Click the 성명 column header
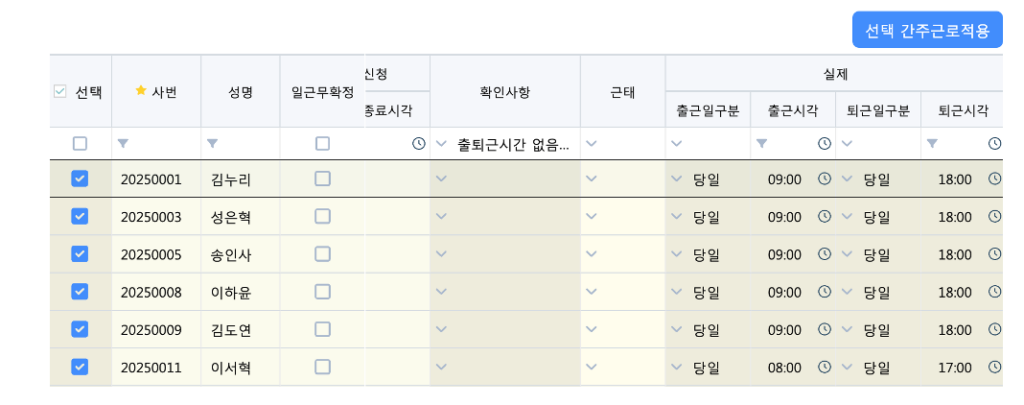 click(x=240, y=92)
